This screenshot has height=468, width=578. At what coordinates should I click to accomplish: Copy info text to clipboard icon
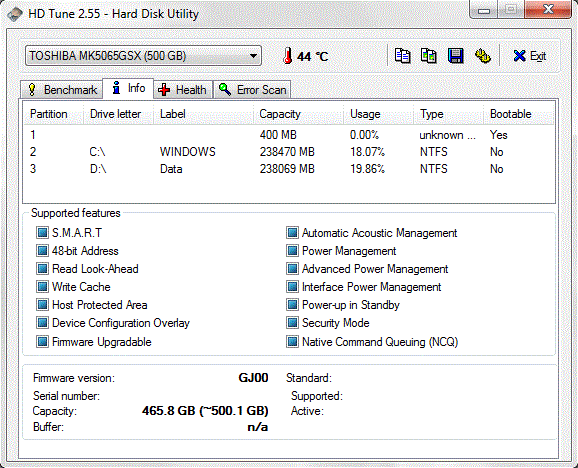402,56
